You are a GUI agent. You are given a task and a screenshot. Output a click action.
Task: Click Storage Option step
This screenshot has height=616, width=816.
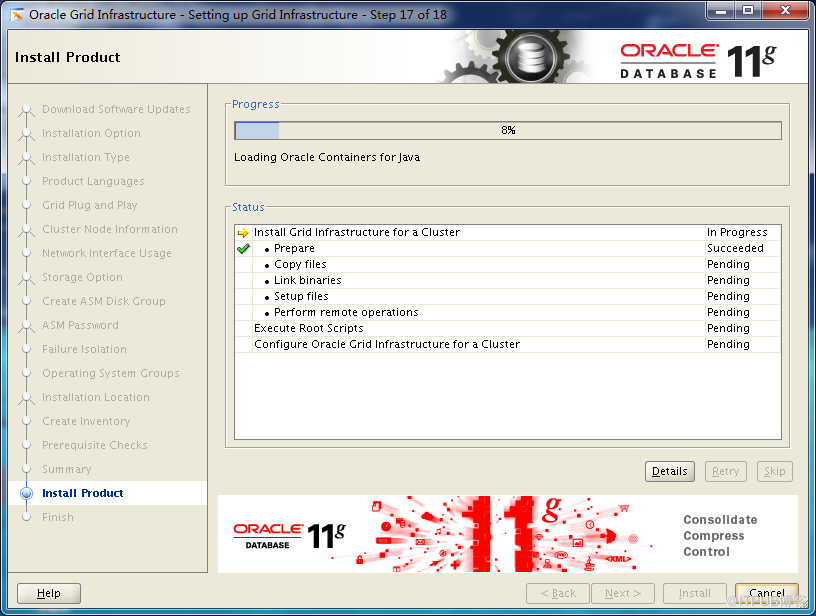[x=82, y=277]
